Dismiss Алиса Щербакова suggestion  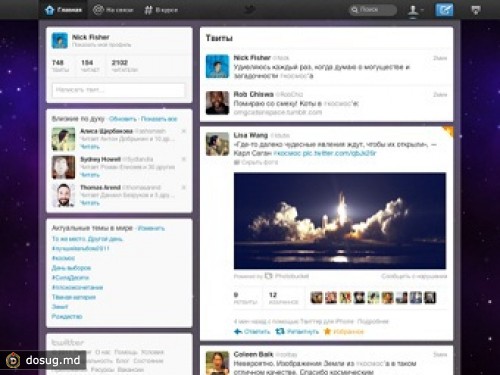pos(183,131)
